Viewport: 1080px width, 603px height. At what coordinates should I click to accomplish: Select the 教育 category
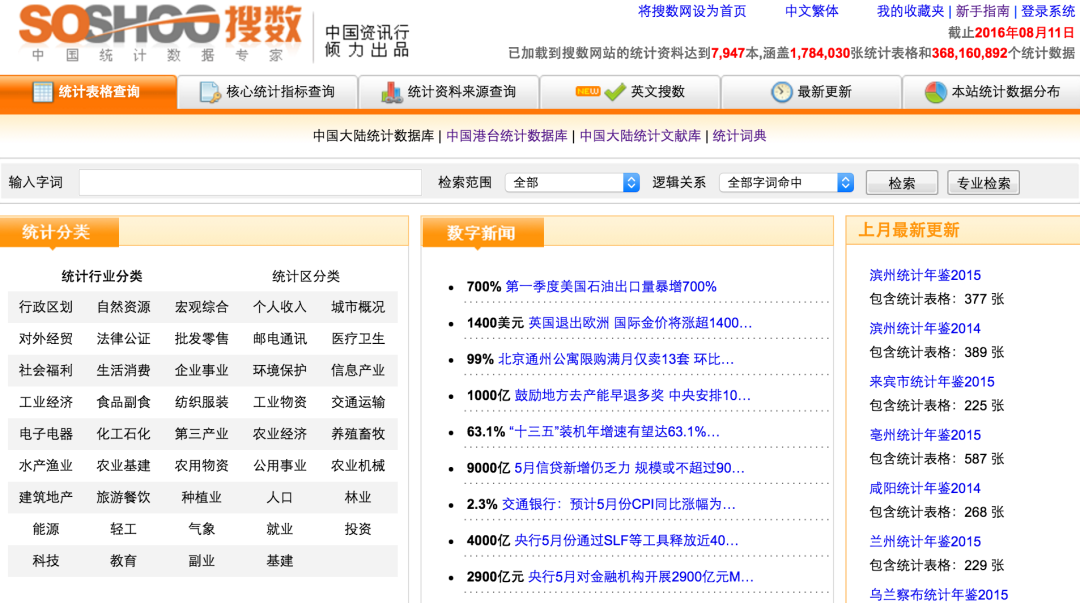point(123,560)
